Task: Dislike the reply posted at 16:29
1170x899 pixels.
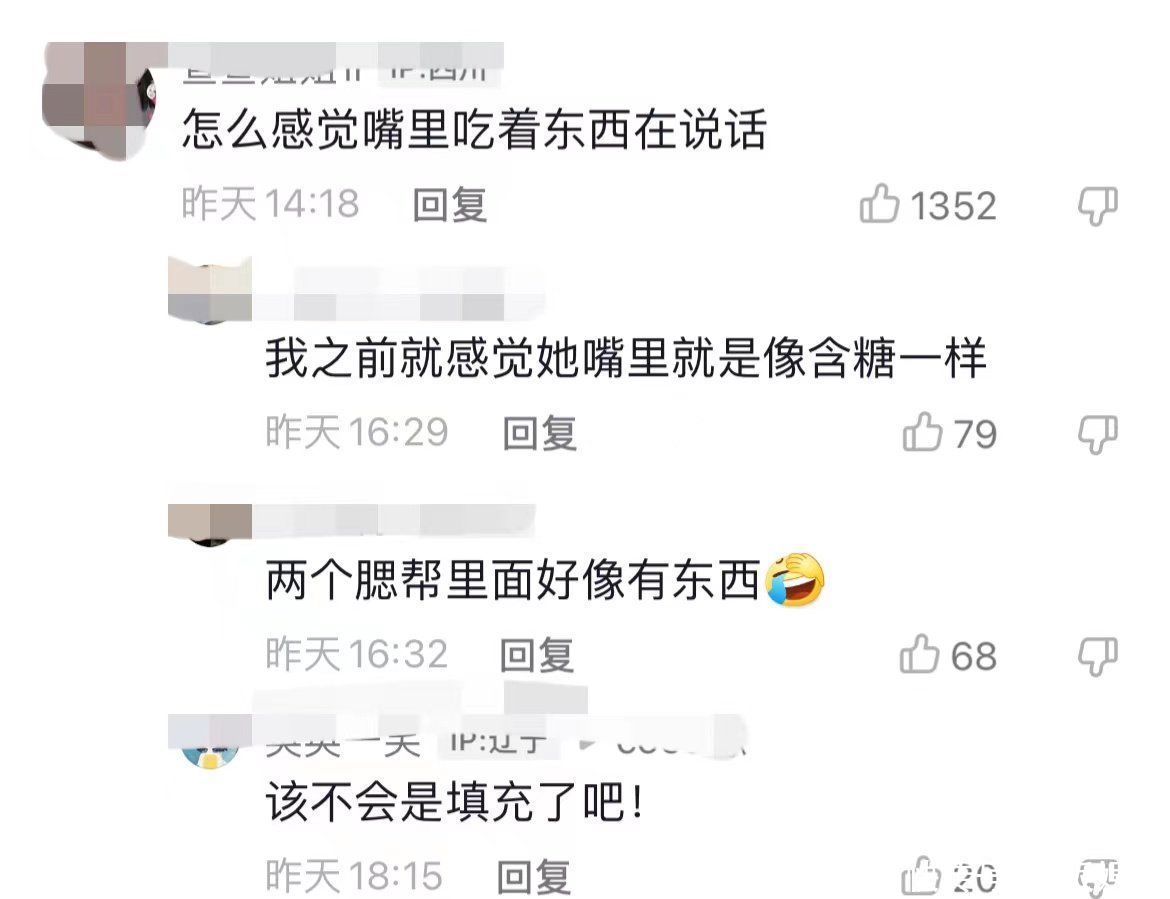Action: (x=1098, y=434)
